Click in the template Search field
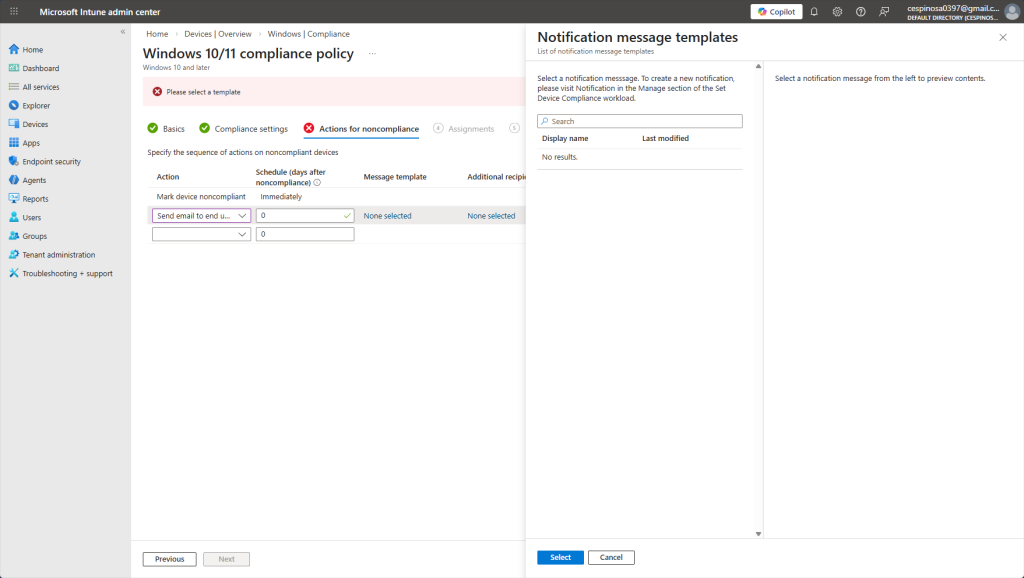The width and height of the screenshot is (1024, 578). [x=640, y=121]
